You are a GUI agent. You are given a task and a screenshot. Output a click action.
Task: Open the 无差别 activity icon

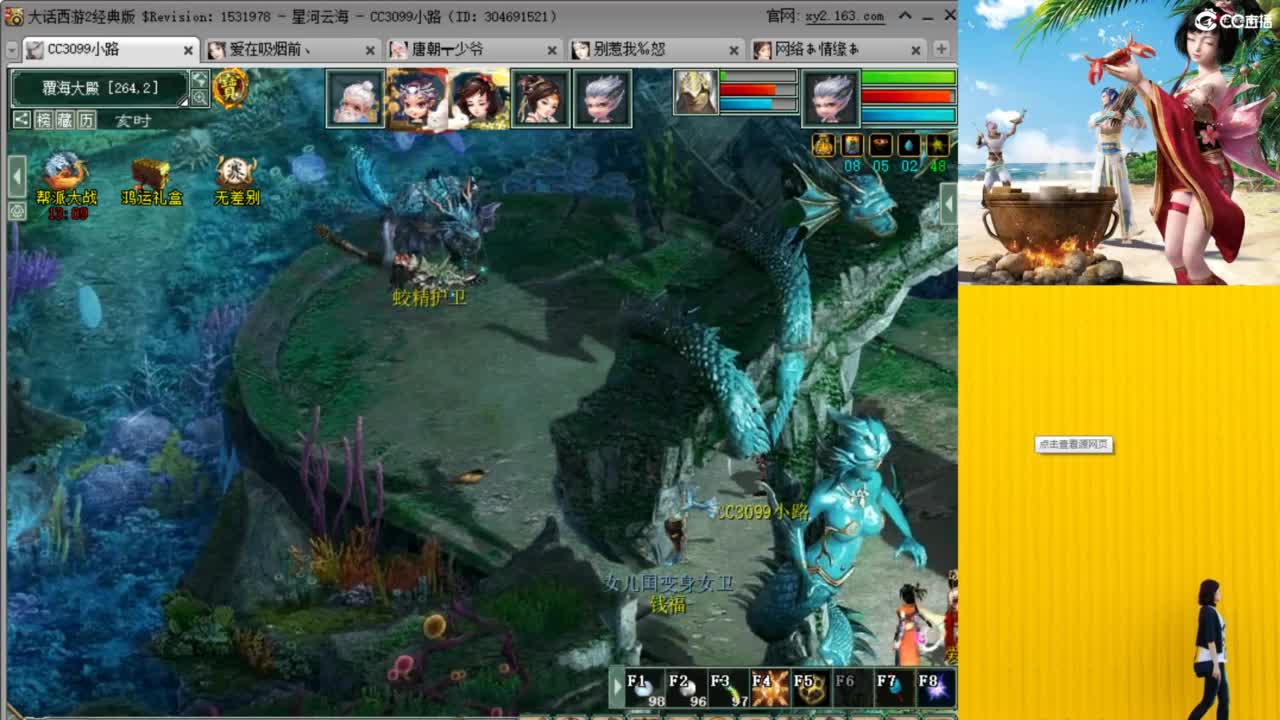[x=237, y=180]
